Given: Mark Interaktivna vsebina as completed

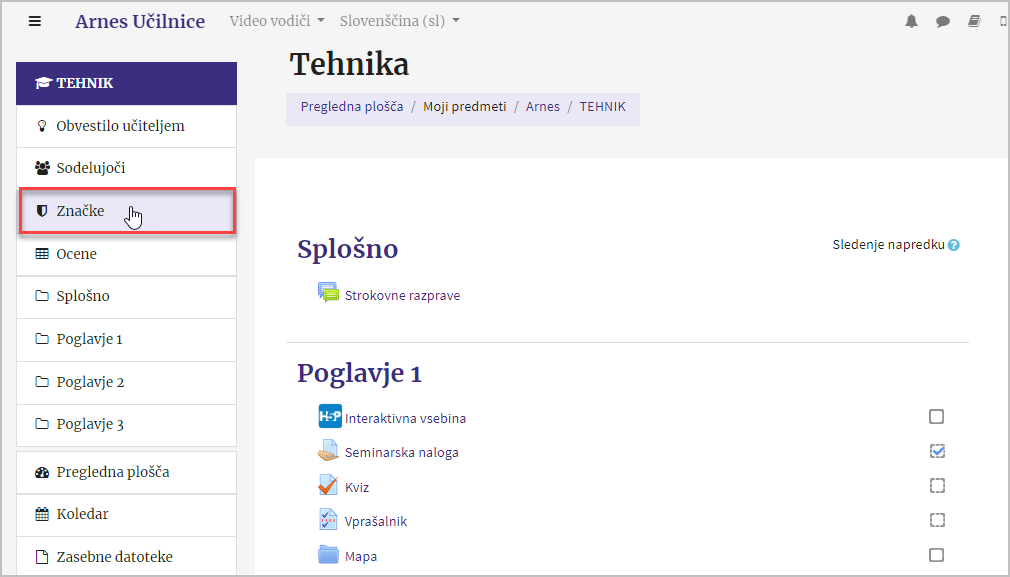Looking at the screenshot, I should point(937,417).
